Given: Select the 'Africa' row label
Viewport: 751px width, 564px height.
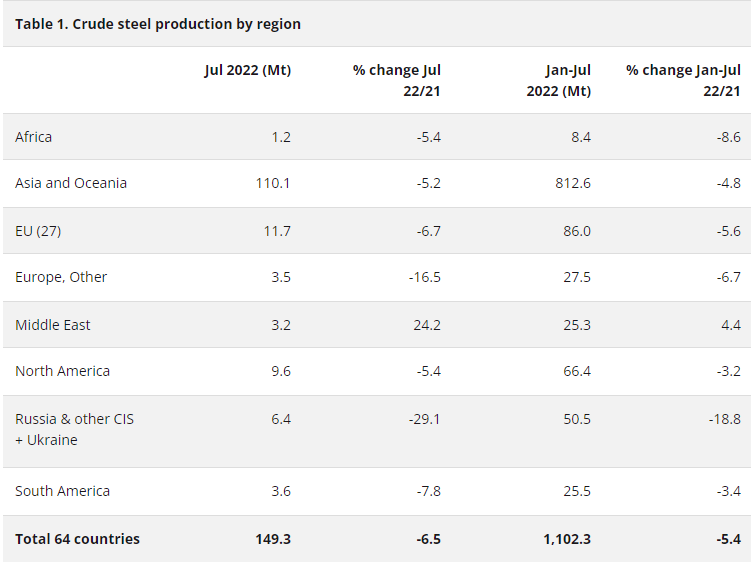Looking at the screenshot, I should 34,137.
